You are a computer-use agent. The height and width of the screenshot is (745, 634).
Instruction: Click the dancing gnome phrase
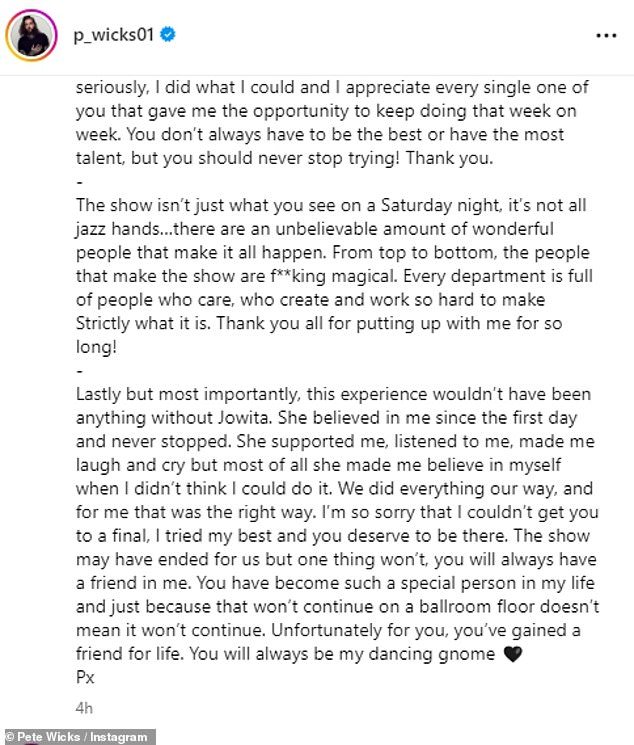pyautogui.click(x=432, y=654)
